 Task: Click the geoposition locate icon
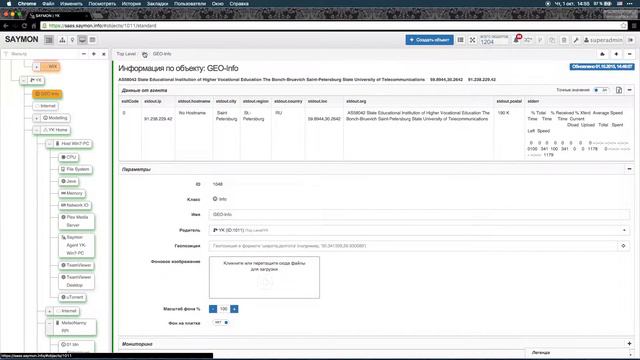tap(623, 246)
